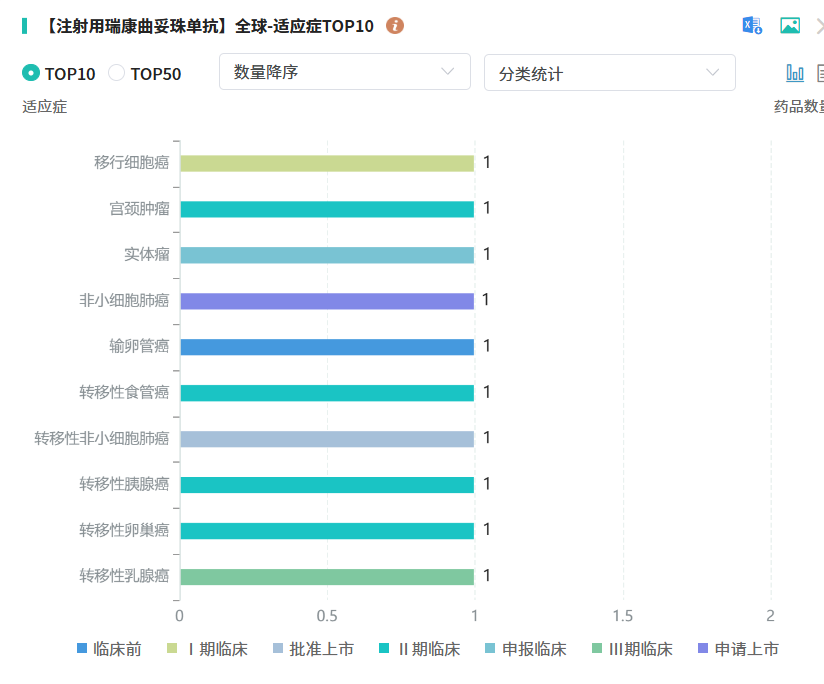Click the 数量降序 dropdown chevron arrow
The image size is (824, 684).
pyautogui.click(x=447, y=72)
